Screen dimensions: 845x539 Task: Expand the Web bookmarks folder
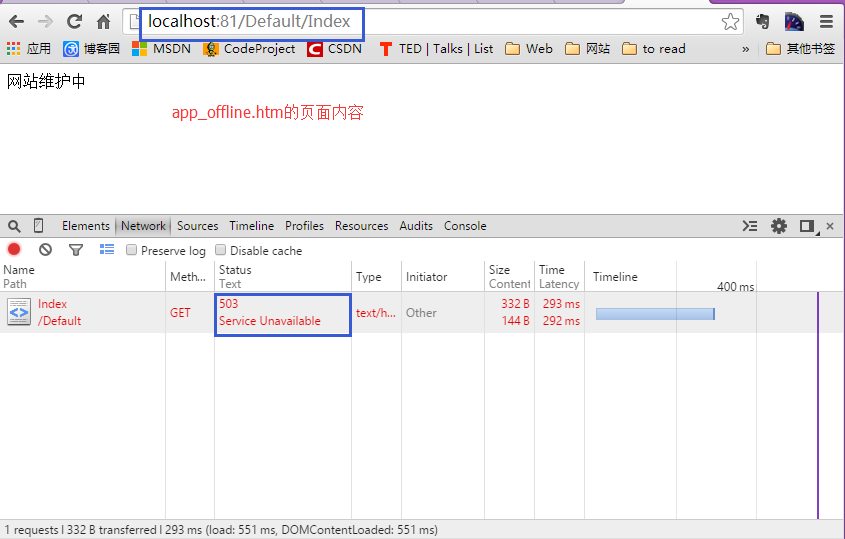click(529, 49)
